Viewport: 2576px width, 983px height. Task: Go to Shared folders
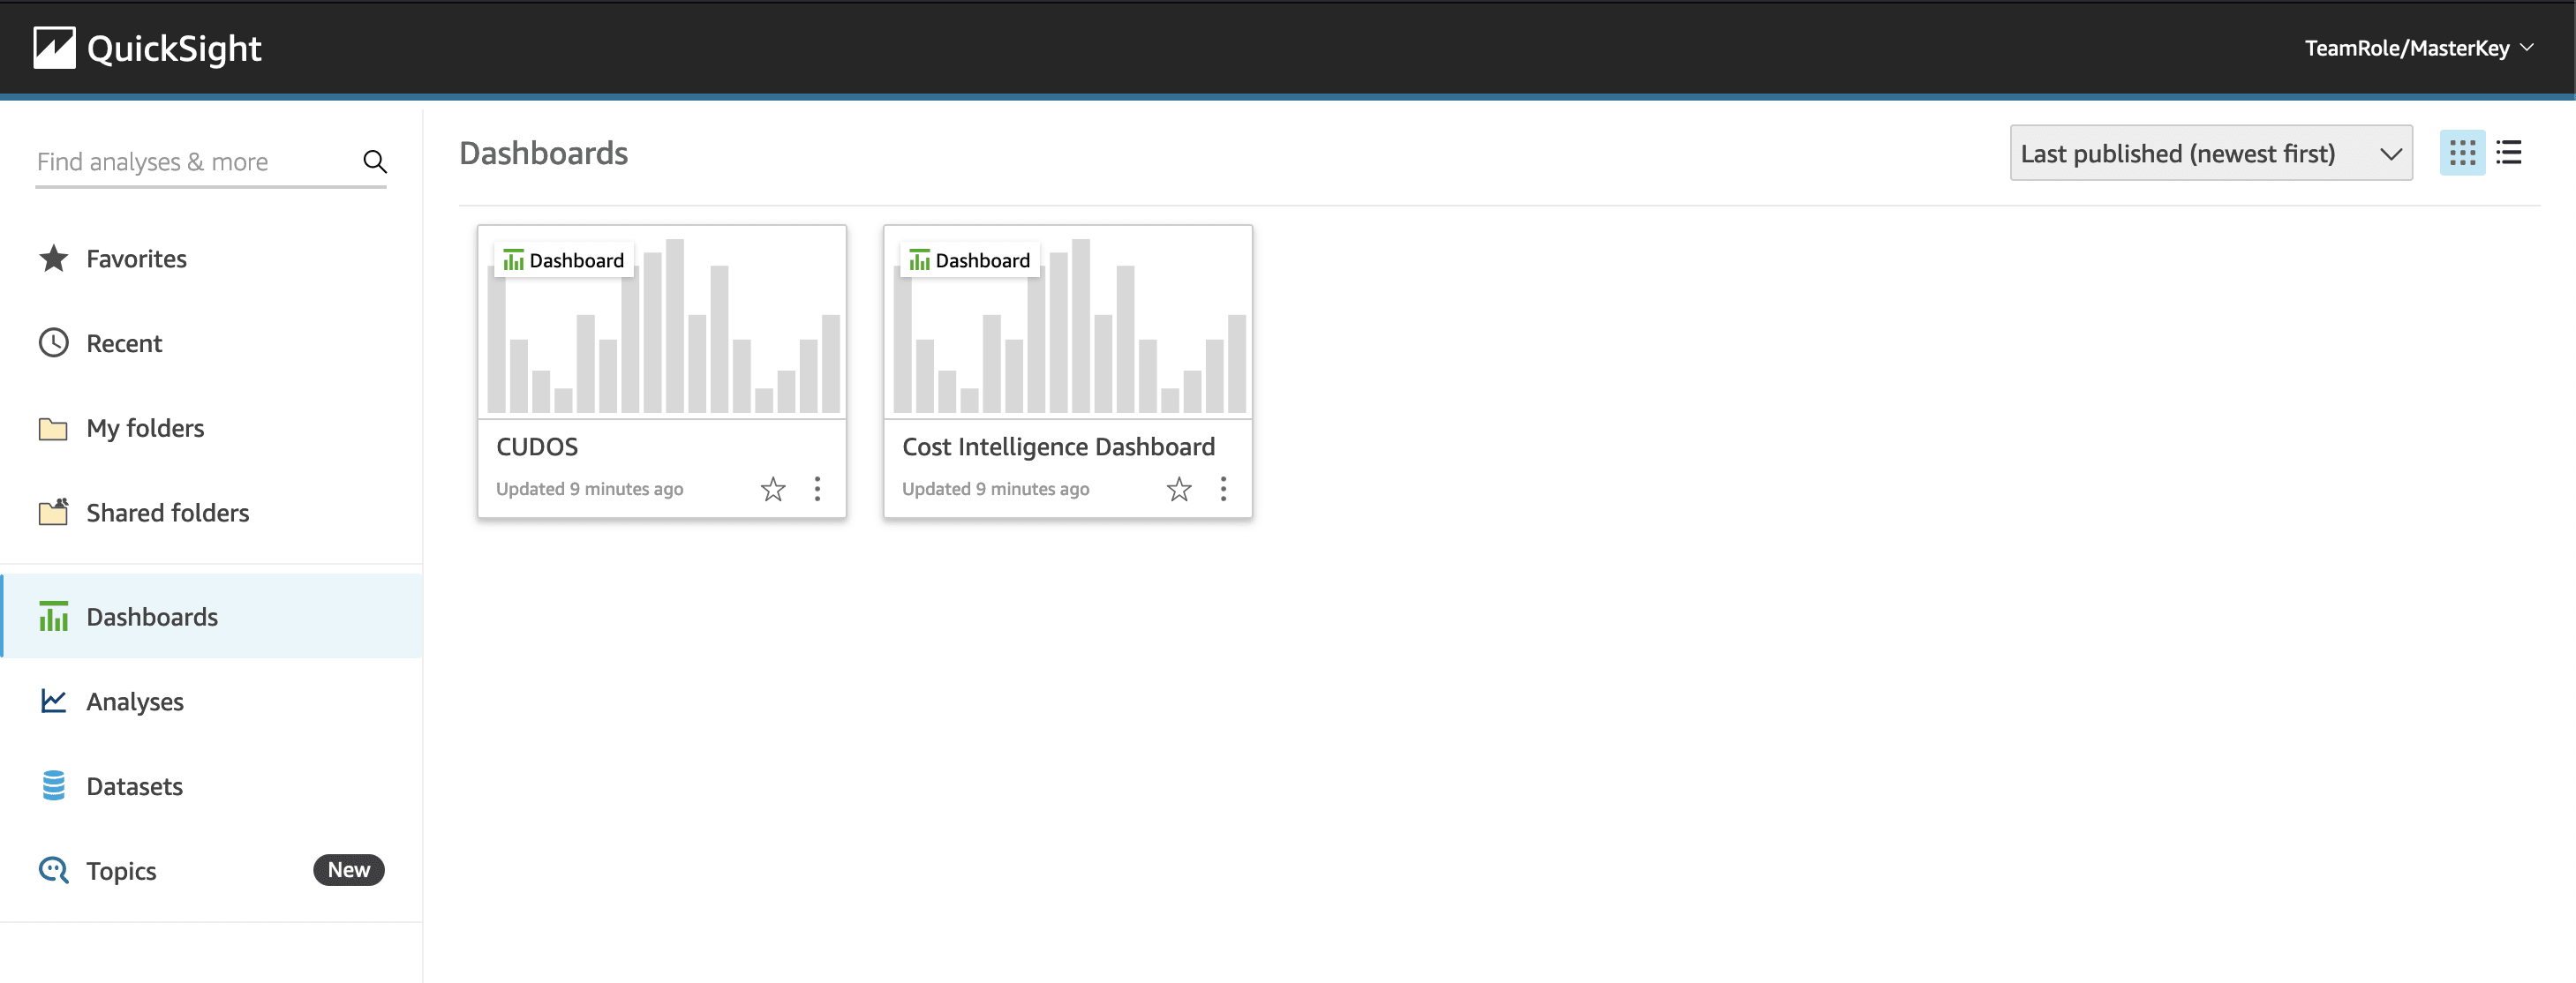click(211, 513)
